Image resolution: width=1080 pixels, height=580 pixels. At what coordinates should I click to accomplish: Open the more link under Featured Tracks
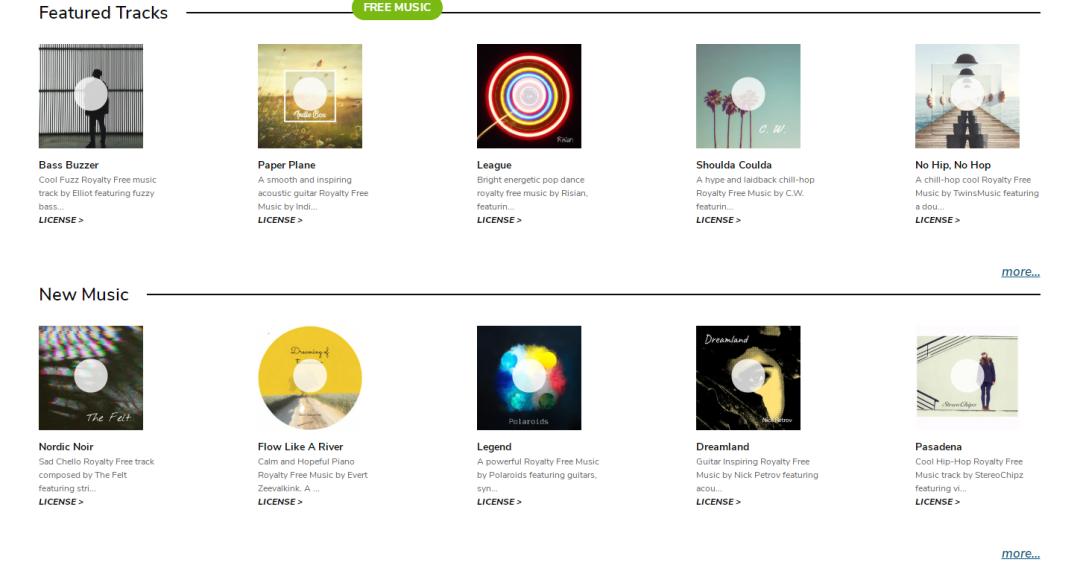1020,272
